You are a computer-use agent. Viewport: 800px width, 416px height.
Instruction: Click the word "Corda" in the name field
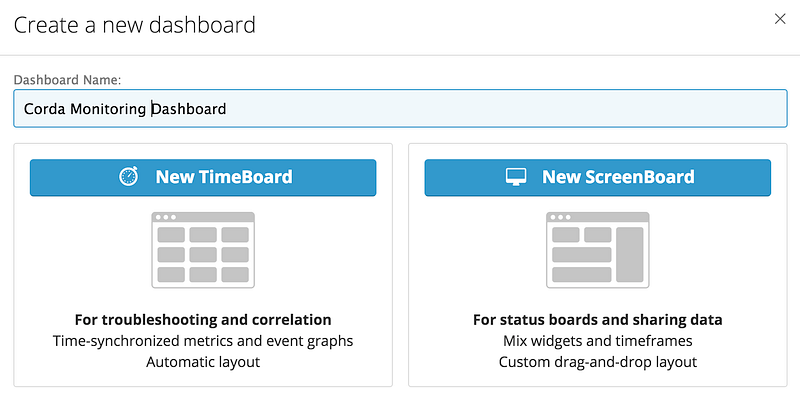tap(44, 108)
